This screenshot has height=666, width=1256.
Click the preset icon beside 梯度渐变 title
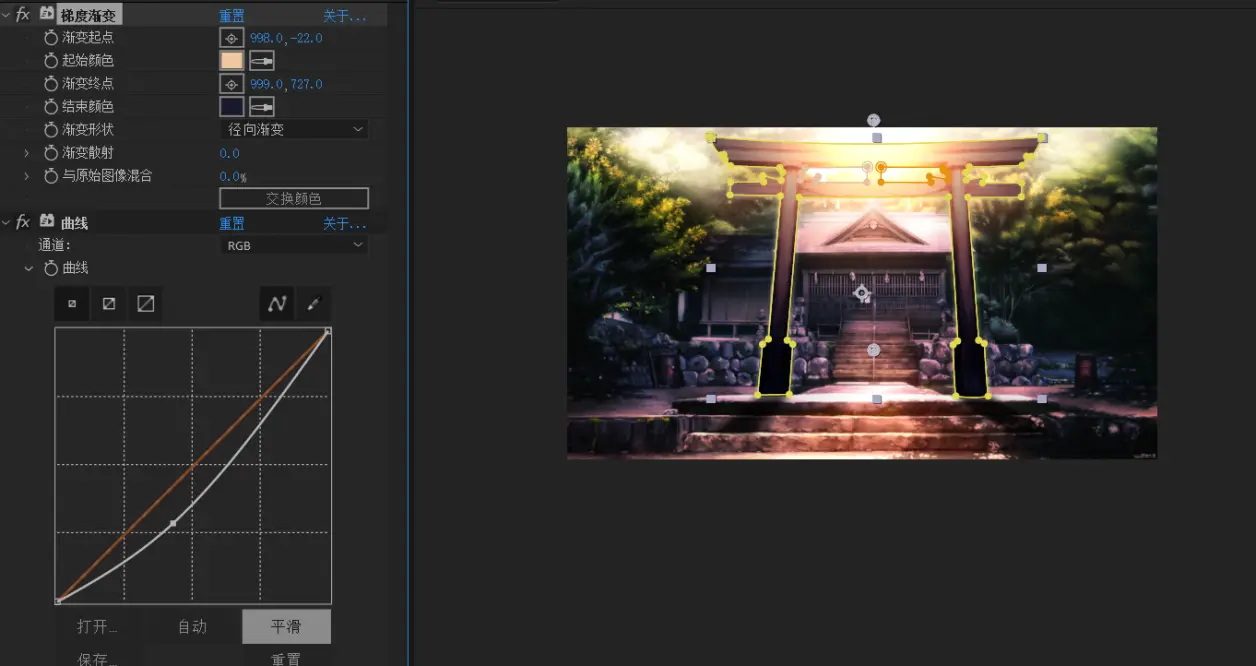point(47,14)
